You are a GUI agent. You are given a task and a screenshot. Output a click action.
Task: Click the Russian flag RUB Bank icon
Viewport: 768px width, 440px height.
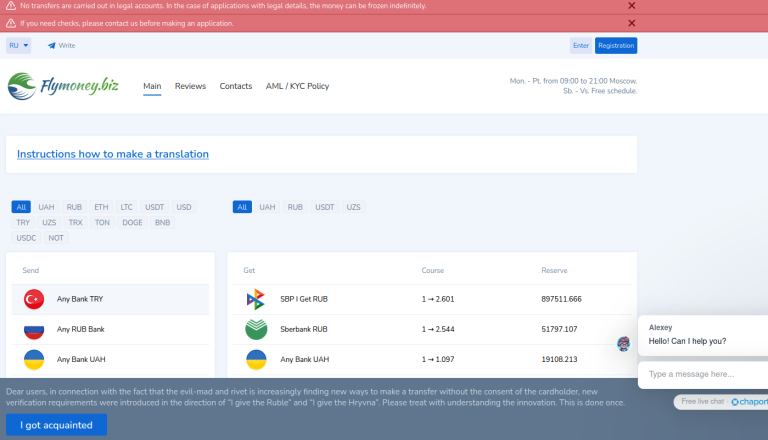pos(34,329)
